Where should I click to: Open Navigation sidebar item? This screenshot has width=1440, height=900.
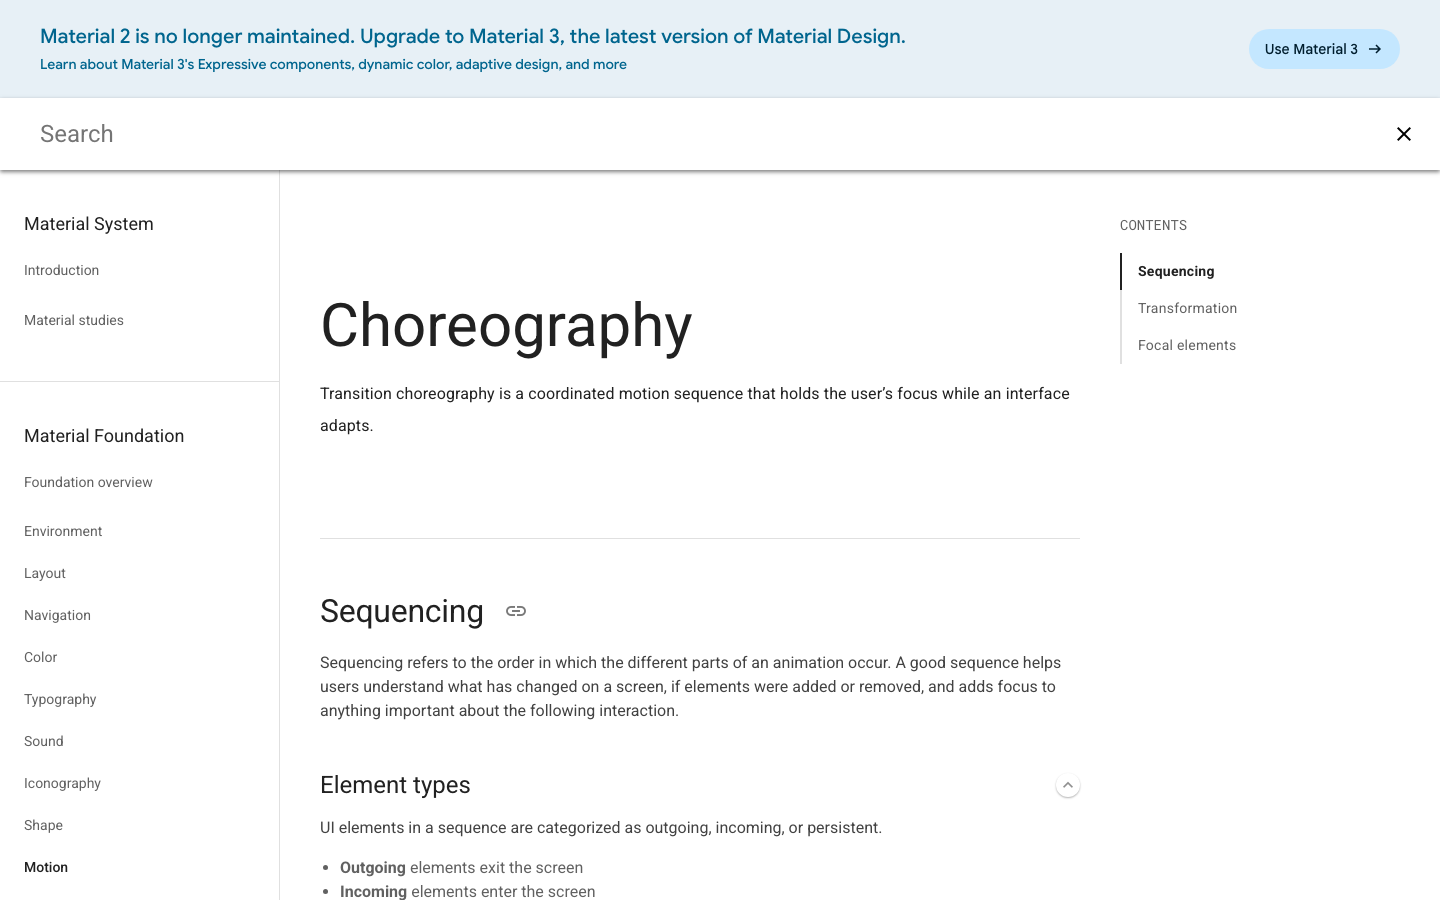[x=57, y=615]
